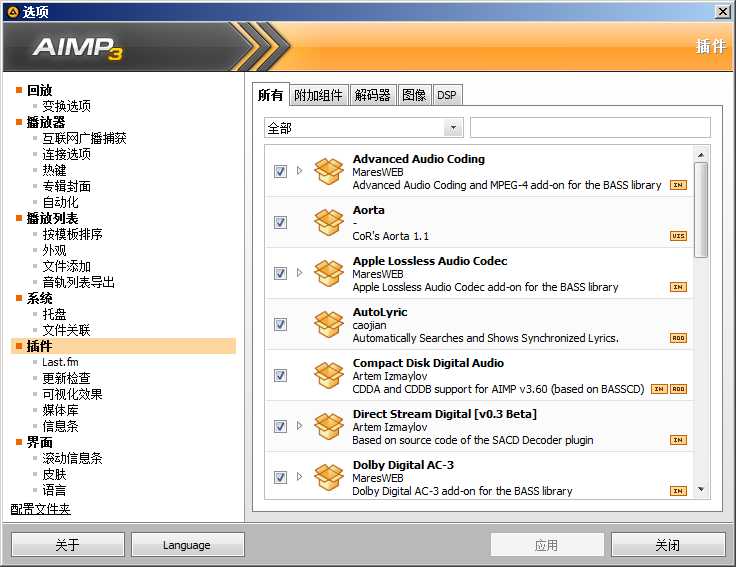
Task: Disable the AutoLyric plugin checkbox
Action: pos(280,324)
